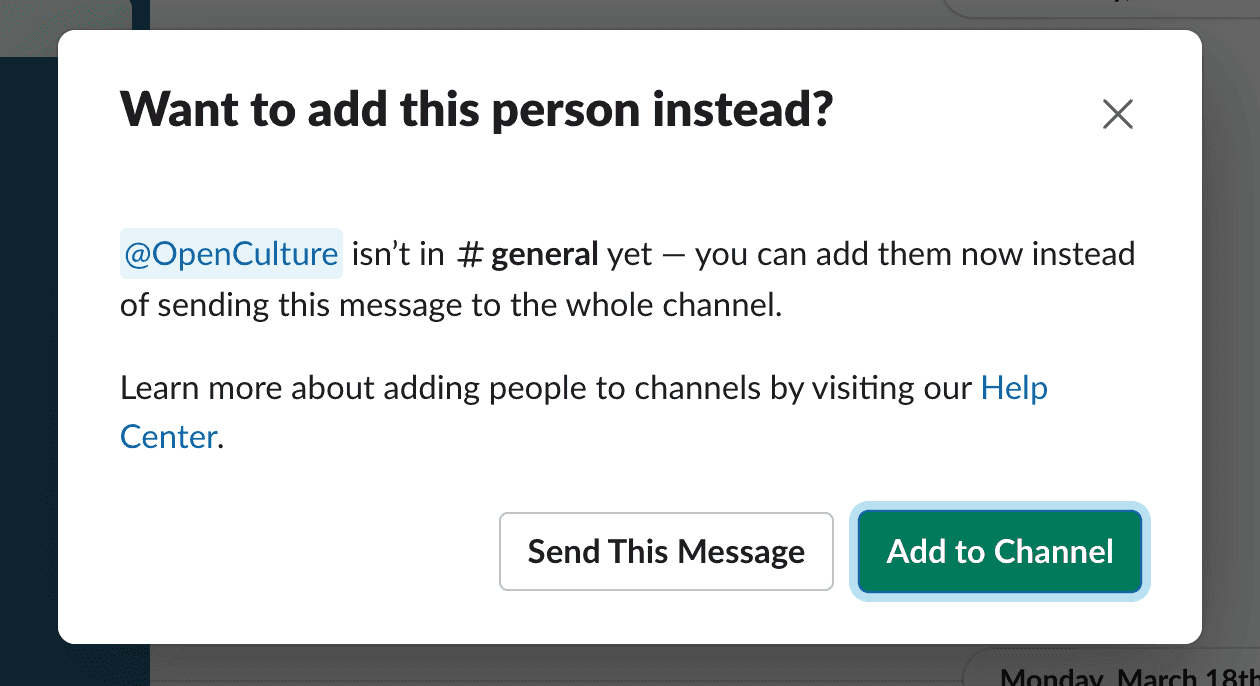This screenshot has width=1260, height=686.
Task: Click the dark sidebar area
Action: 25,400
